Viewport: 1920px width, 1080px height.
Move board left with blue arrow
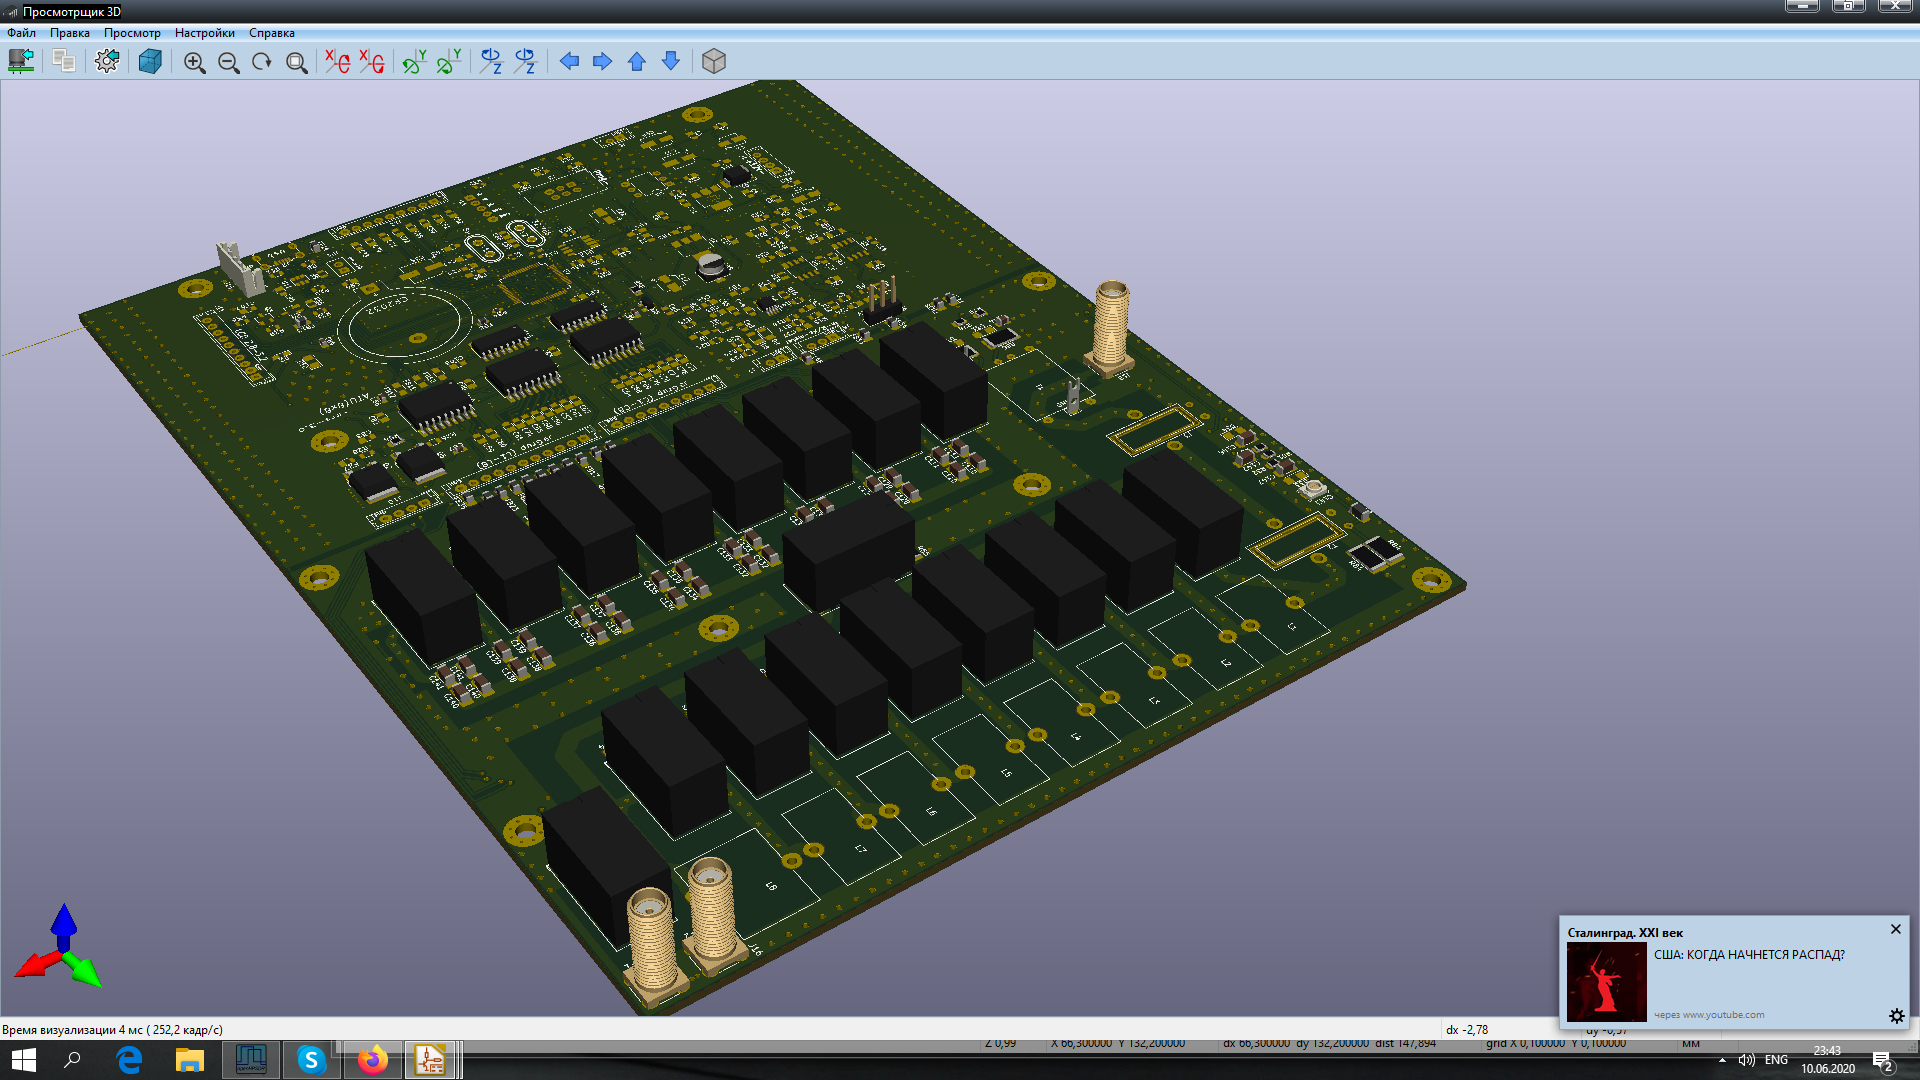pyautogui.click(x=569, y=62)
